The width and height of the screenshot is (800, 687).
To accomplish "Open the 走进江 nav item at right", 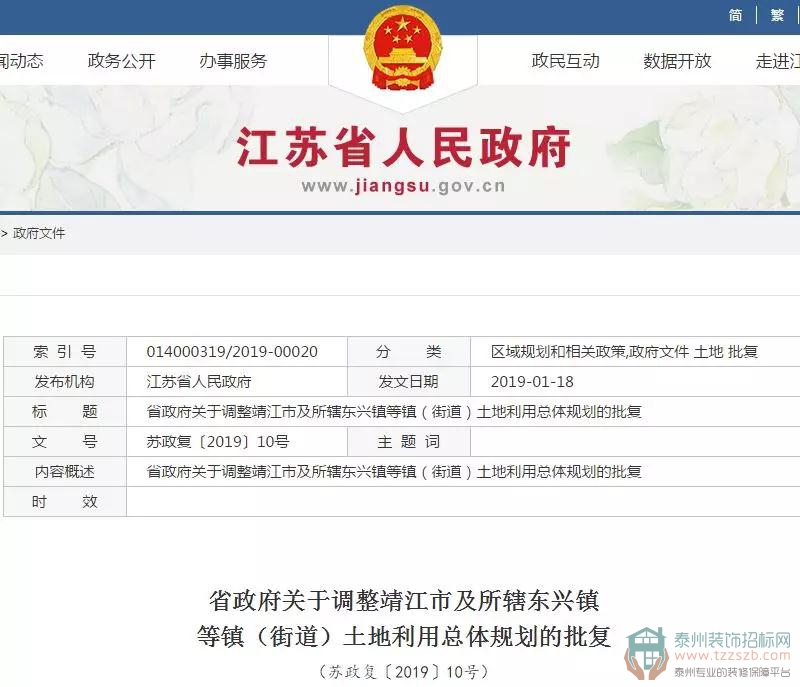I will (777, 61).
